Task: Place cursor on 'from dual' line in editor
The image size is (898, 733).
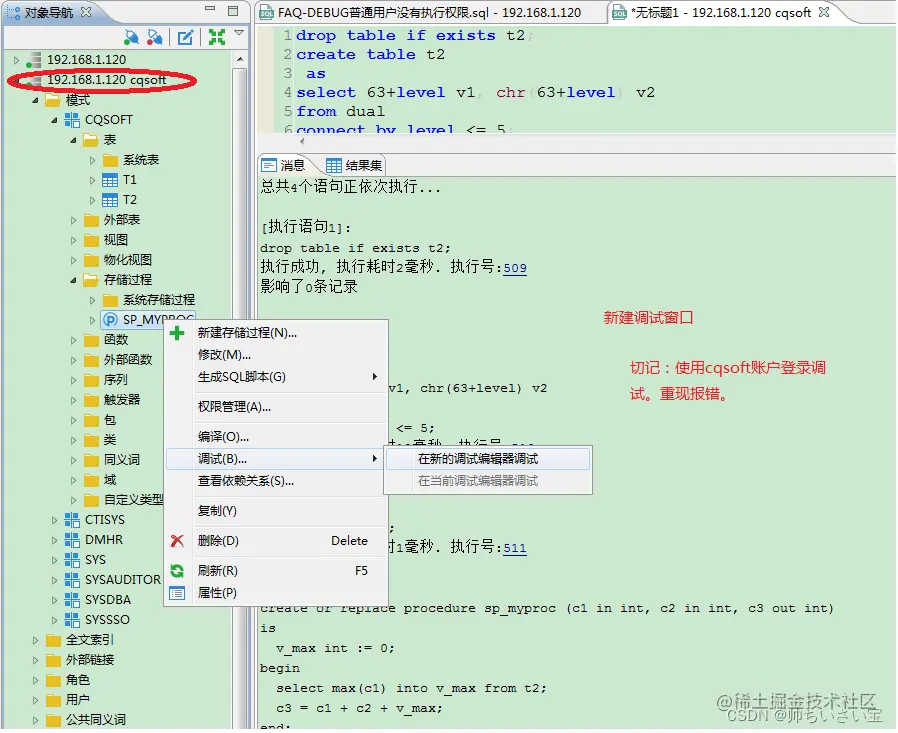Action: pyautogui.click(x=340, y=112)
